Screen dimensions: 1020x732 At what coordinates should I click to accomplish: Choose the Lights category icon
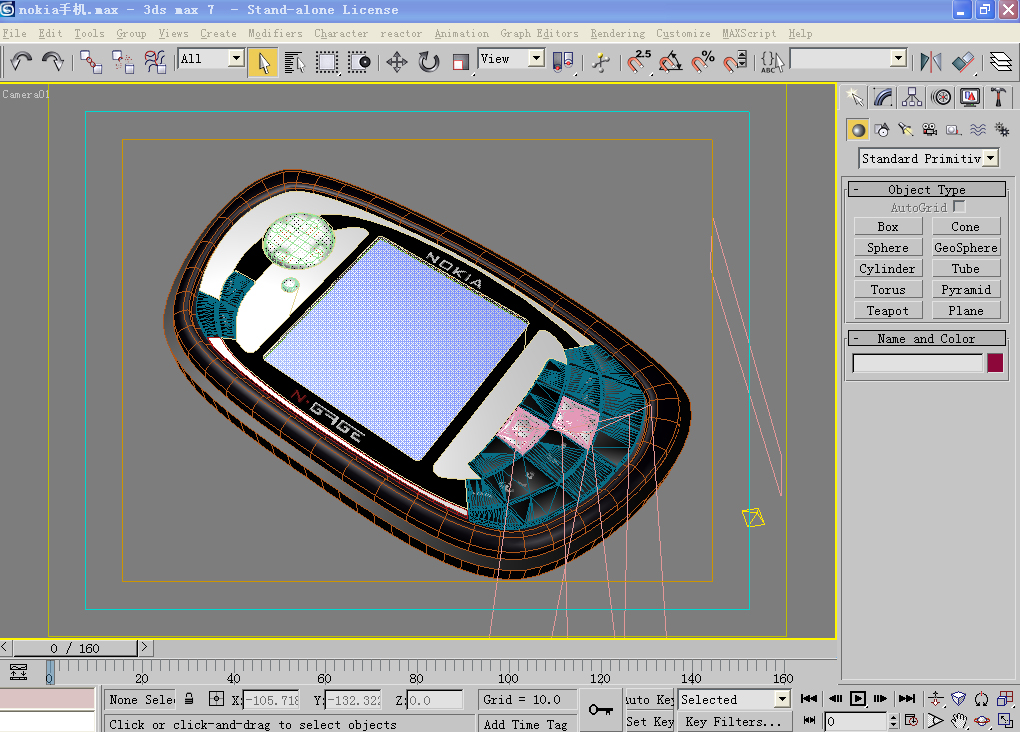tap(906, 130)
